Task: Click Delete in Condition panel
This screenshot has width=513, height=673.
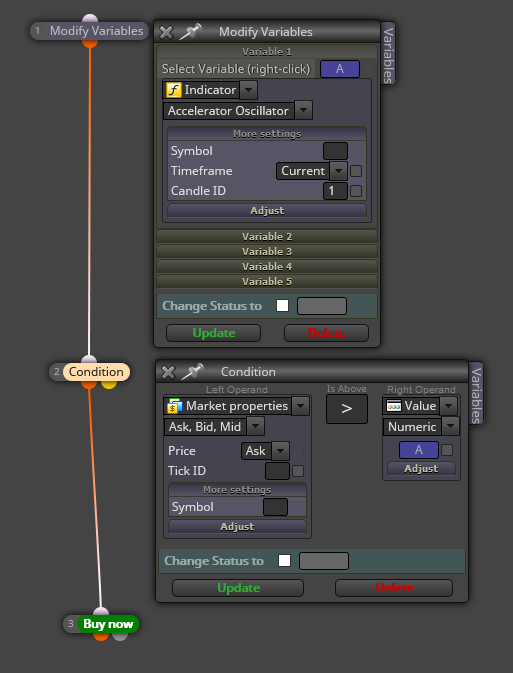Action: [x=394, y=588]
